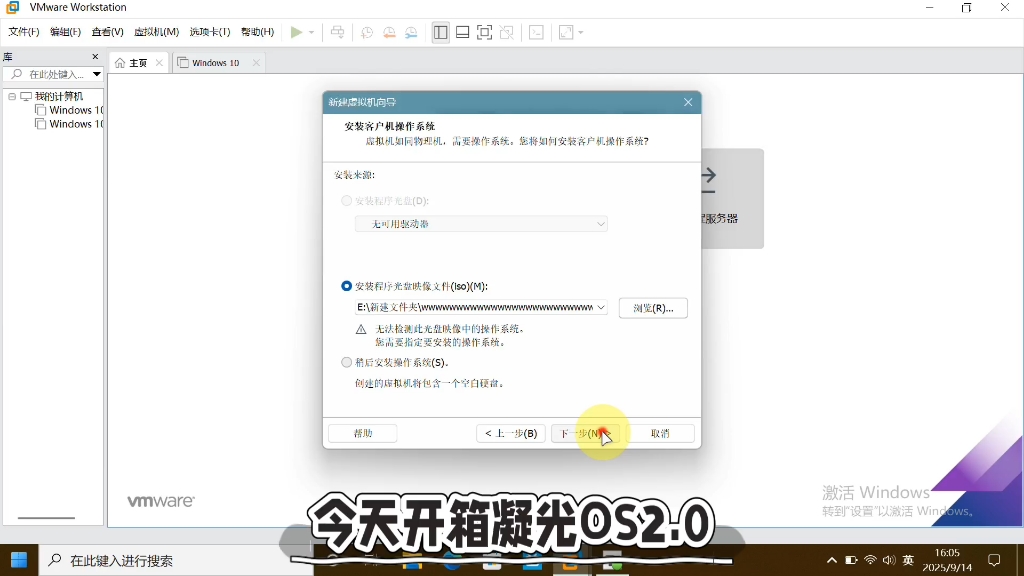1024x576 pixels.
Task: Select the 安装程序光盘(D) radio option
Action: 347,200
